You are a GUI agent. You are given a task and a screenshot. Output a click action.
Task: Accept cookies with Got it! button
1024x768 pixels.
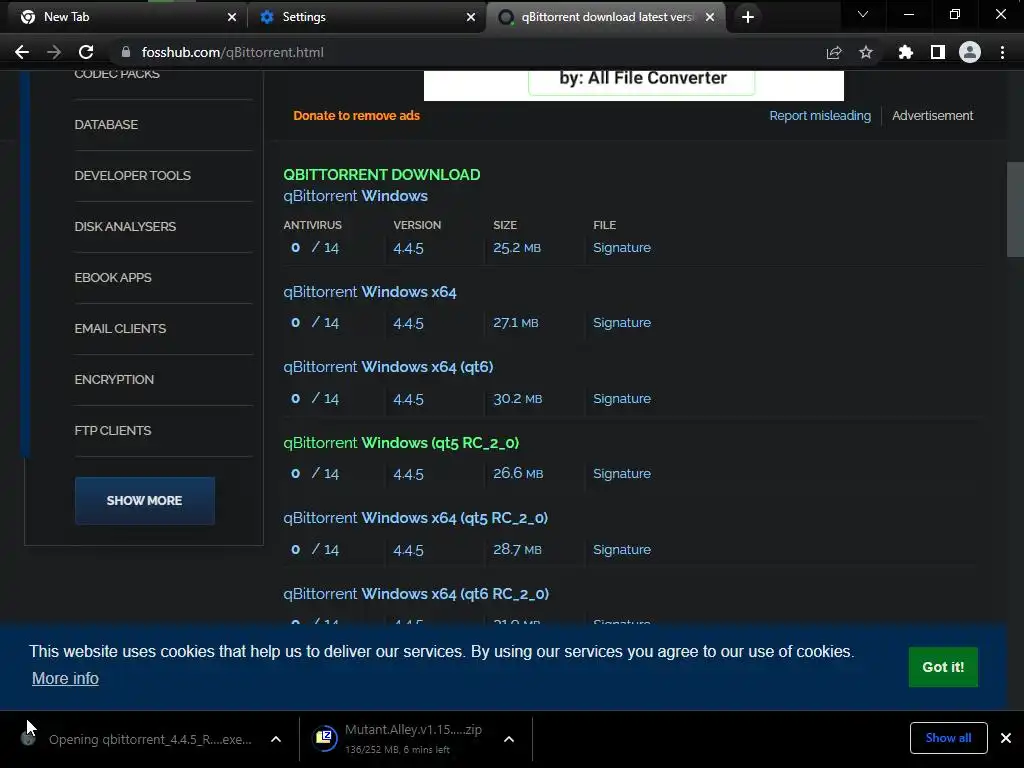point(943,667)
